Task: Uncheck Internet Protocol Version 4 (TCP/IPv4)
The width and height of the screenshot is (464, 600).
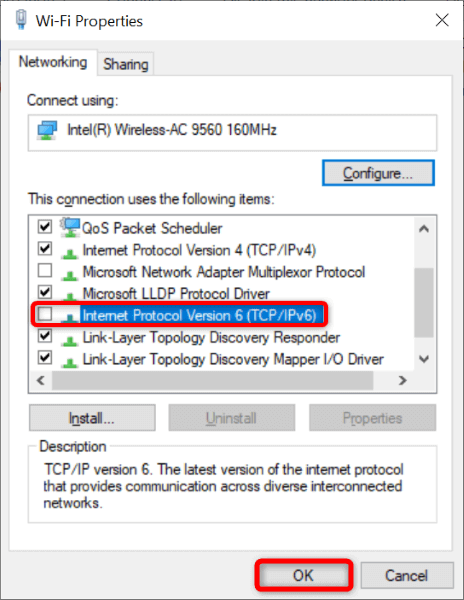Action: (x=45, y=249)
